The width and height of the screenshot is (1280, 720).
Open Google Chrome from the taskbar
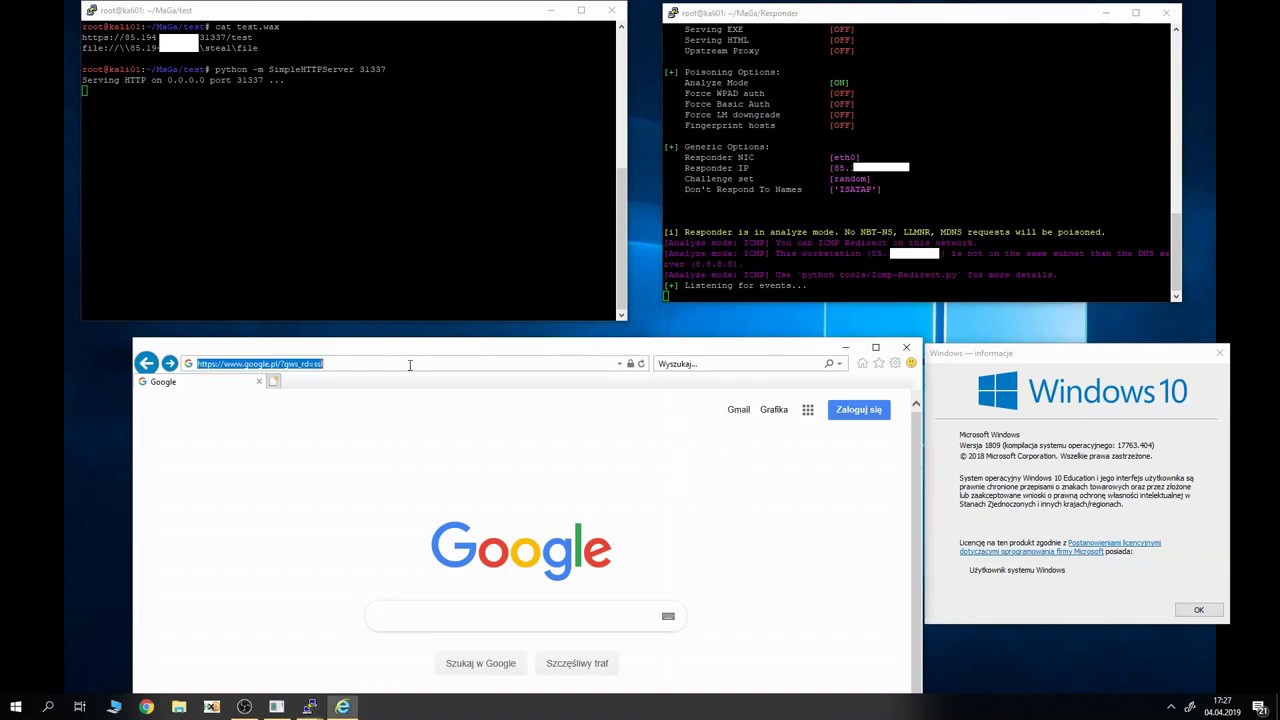pyautogui.click(x=146, y=707)
